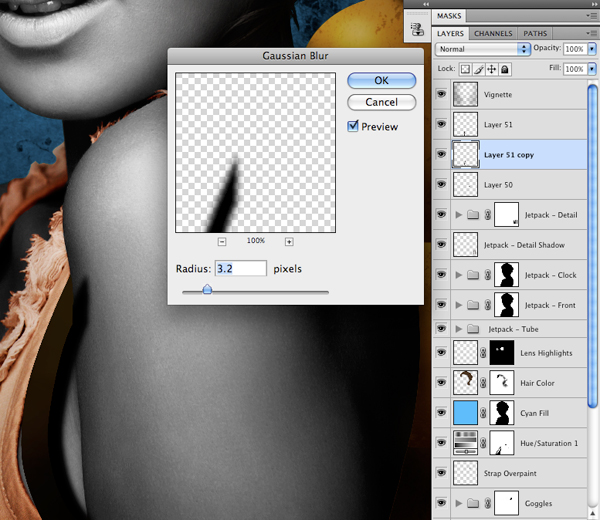
Task: Select the Hue/Saturation 1 layer mask
Action: click(502, 443)
